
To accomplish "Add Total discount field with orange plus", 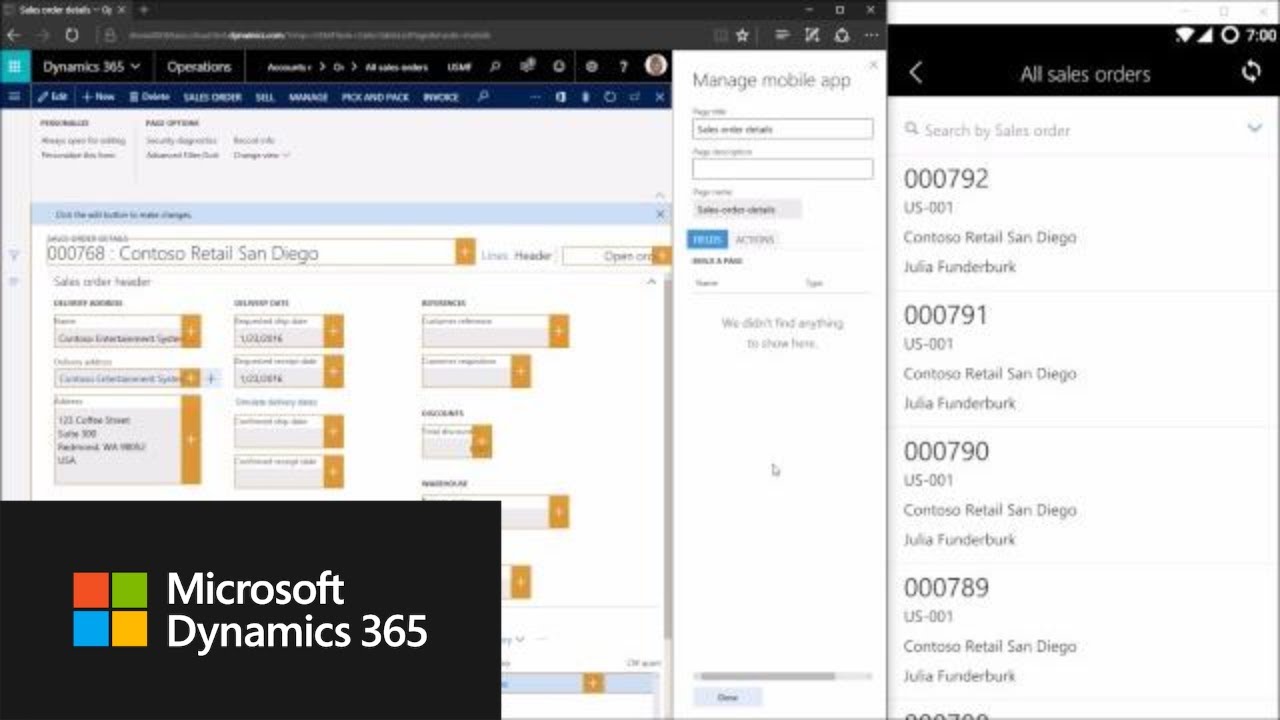I will coord(482,441).
